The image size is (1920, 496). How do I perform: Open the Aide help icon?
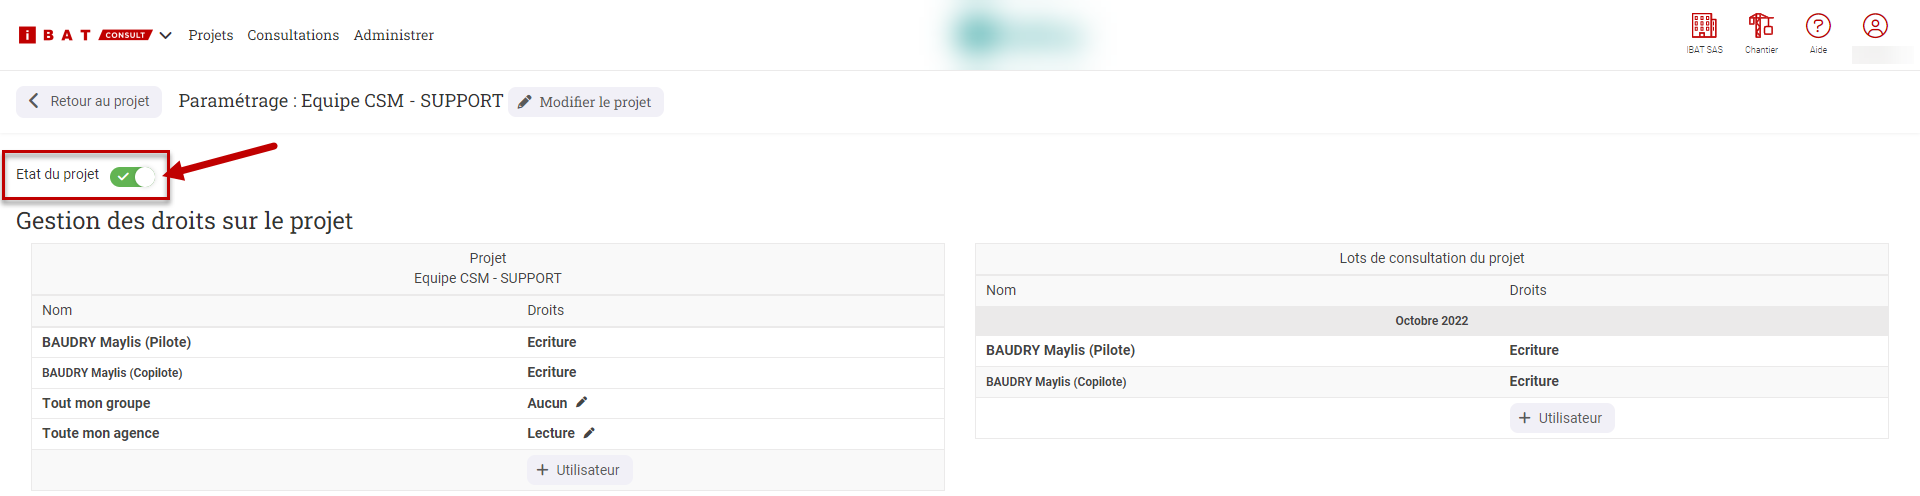click(1818, 26)
